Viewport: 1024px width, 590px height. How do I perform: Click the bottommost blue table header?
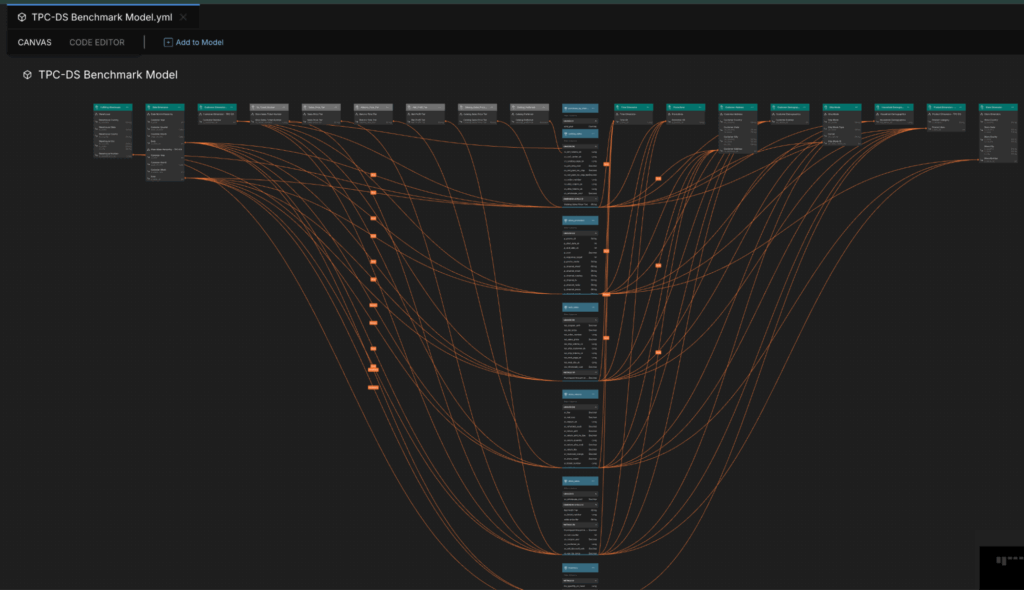[x=580, y=567]
